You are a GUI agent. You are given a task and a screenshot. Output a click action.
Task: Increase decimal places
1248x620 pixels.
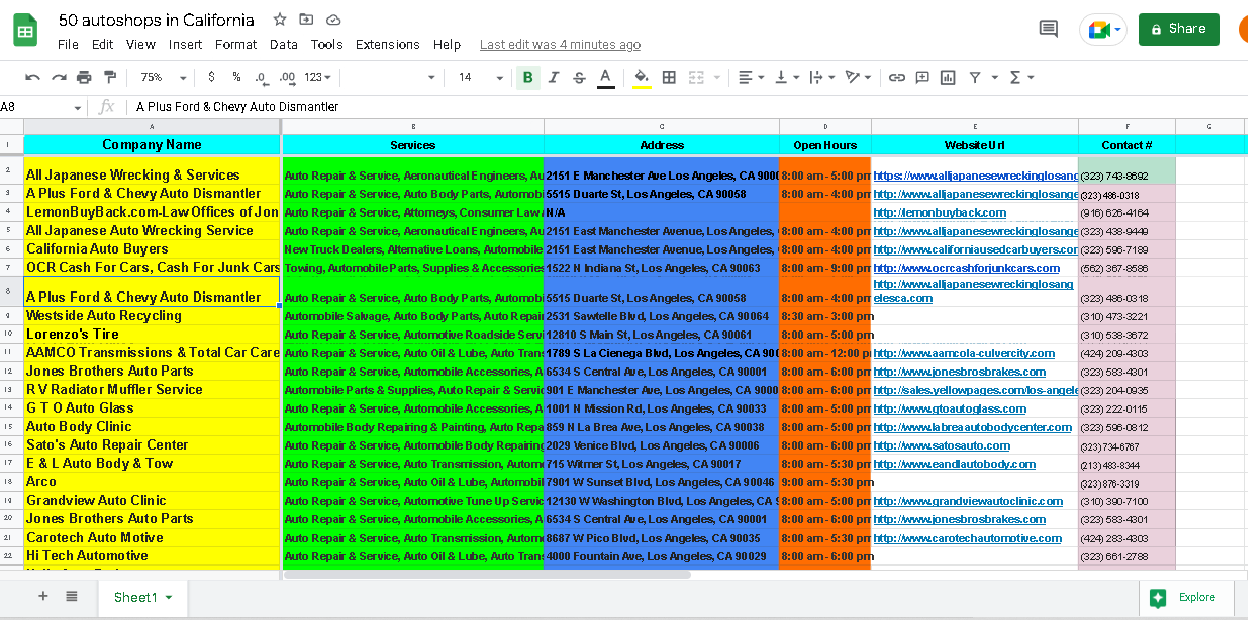[287, 77]
